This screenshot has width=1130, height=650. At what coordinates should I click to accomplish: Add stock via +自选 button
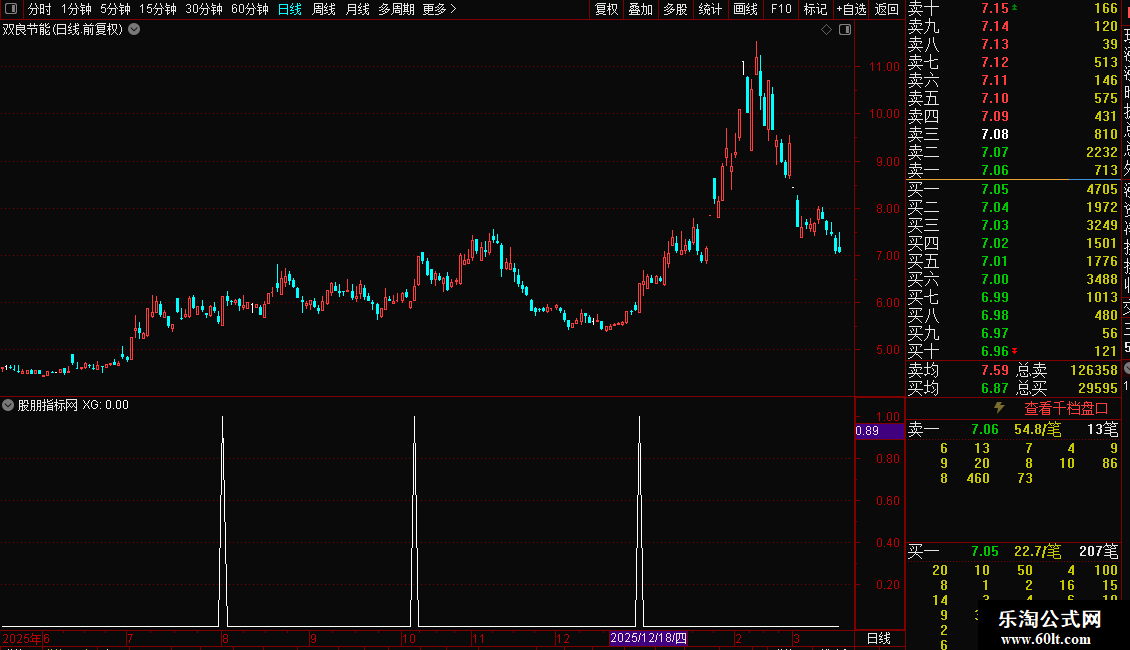tap(852, 9)
